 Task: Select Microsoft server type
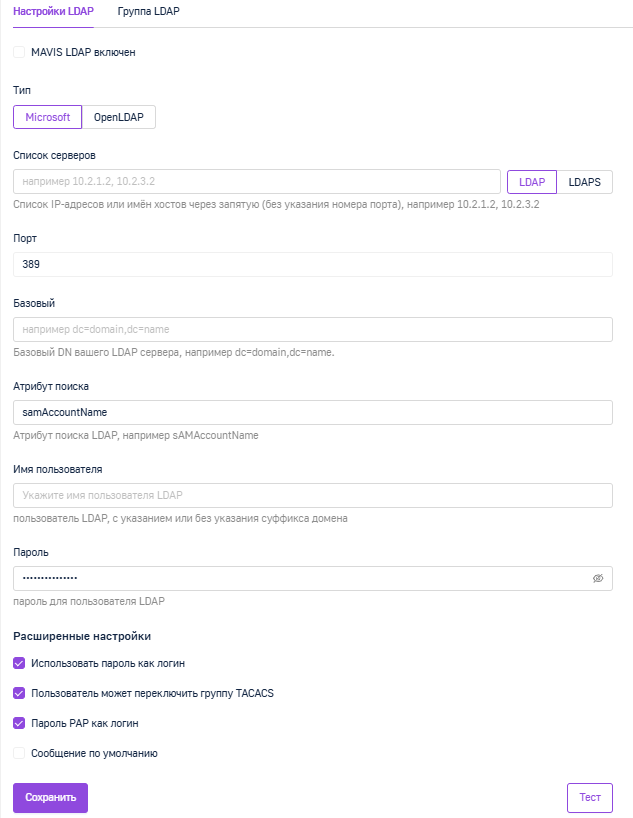coord(47,117)
